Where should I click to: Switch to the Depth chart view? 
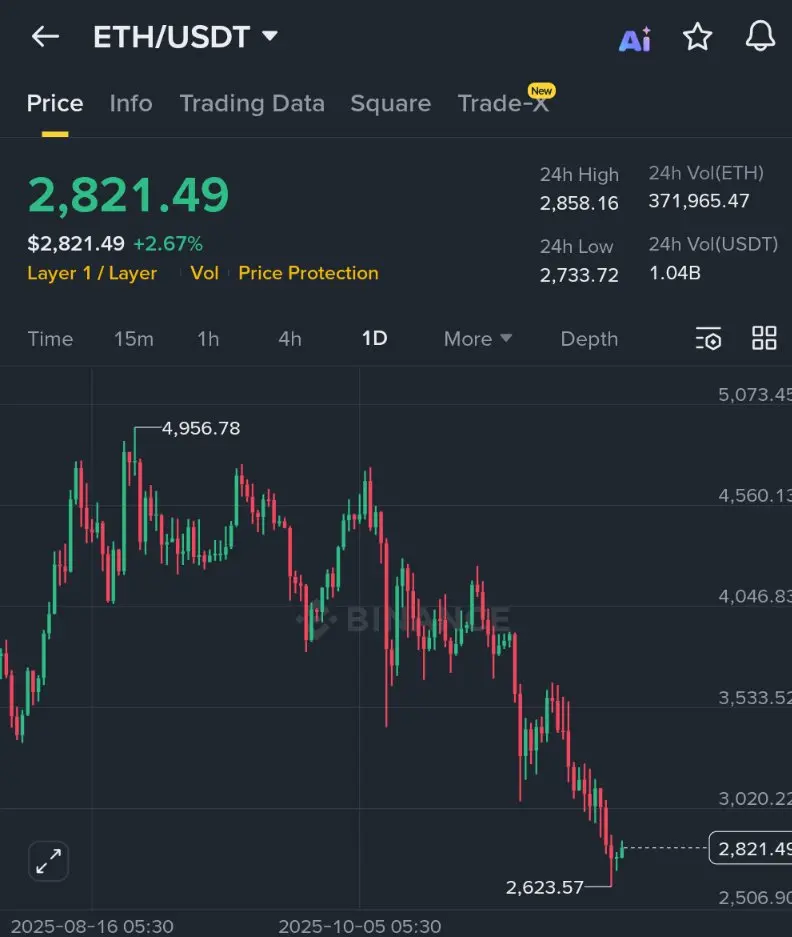pos(589,339)
